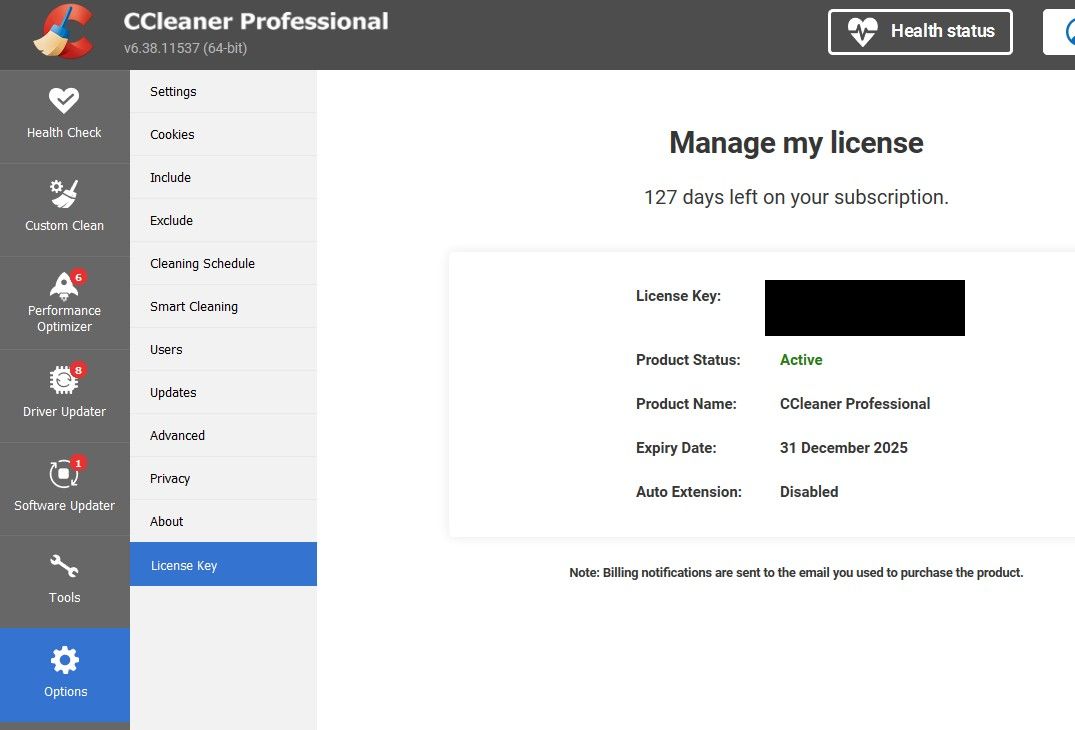The width and height of the screenshot is (1075, 730).
Task: Switch to the Users options page
Action: click(x=166, y=349)
